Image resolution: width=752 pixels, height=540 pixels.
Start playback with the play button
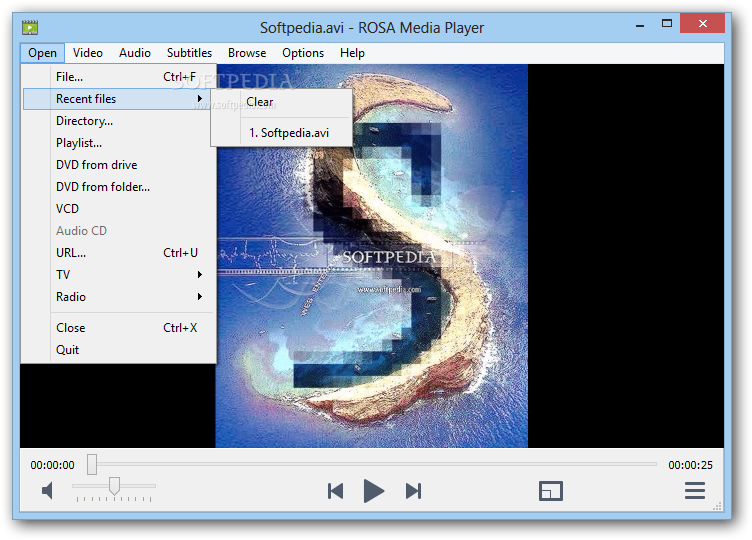pos(374,491)
